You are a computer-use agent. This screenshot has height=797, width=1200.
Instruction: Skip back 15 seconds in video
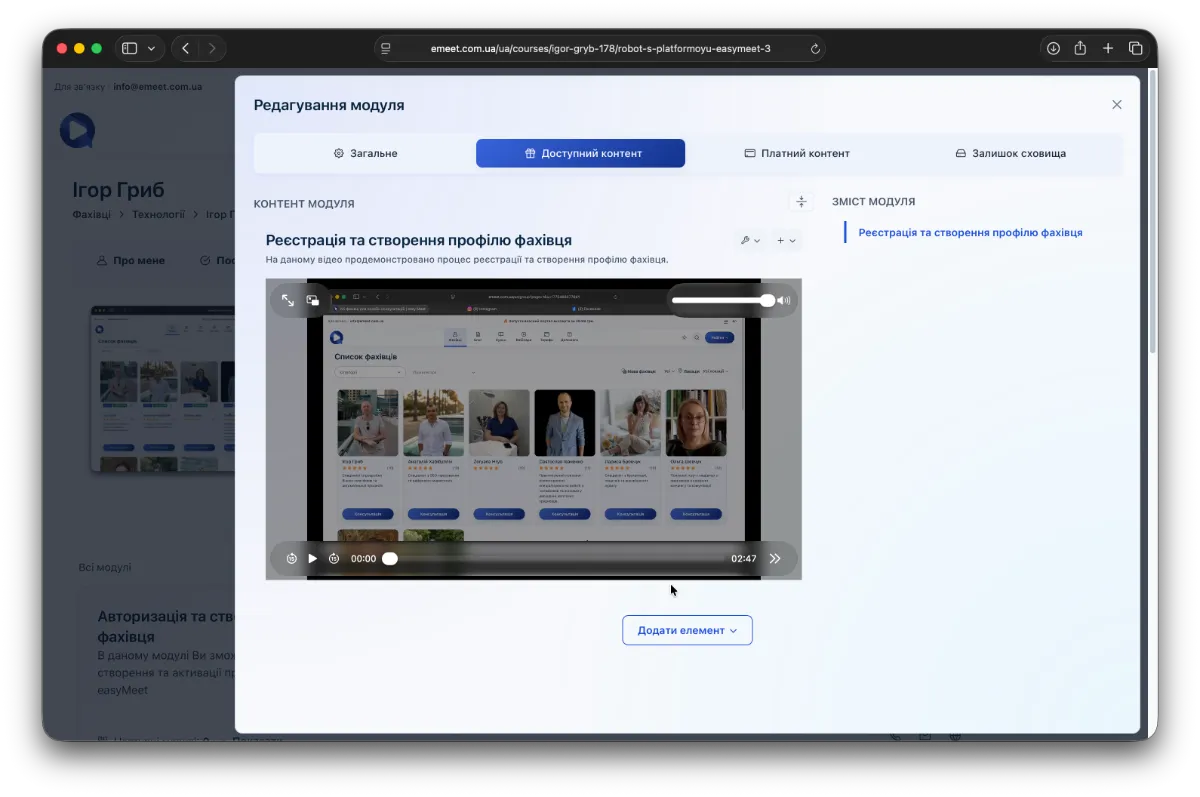tap(291, 559)
